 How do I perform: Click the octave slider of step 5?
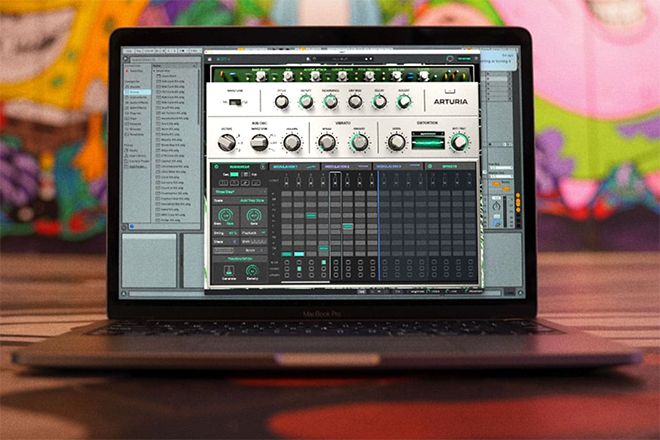[x=335, y=181]
